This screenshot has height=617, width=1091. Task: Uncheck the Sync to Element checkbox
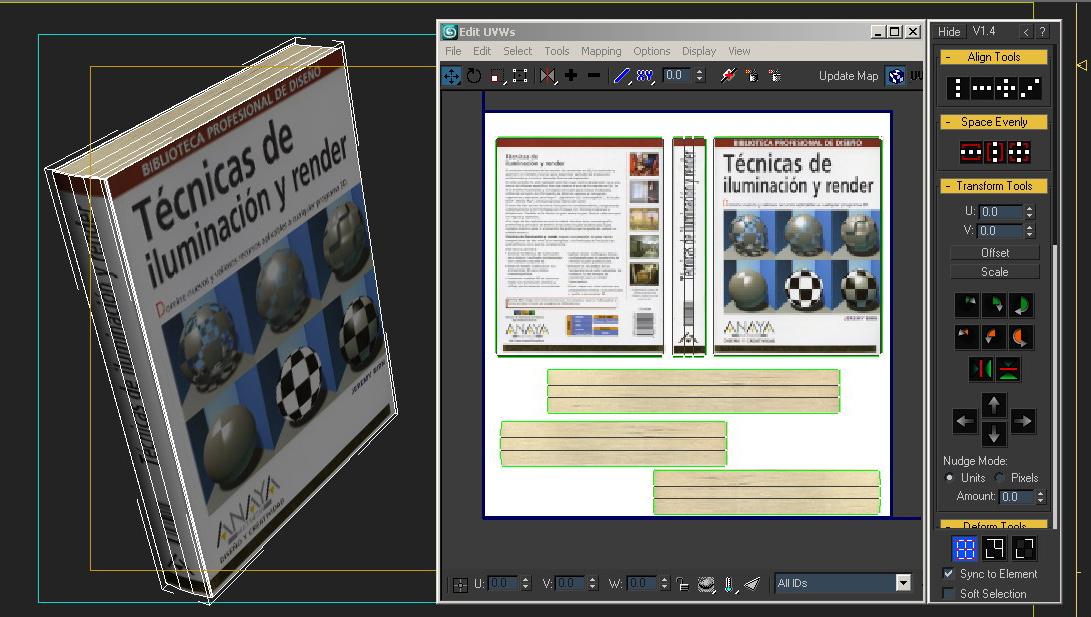point(948,574)
